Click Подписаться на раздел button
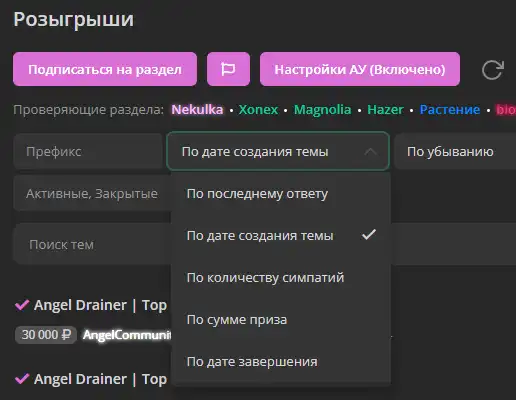The height and width of the screenshot is (400, 516). [105, 69]
